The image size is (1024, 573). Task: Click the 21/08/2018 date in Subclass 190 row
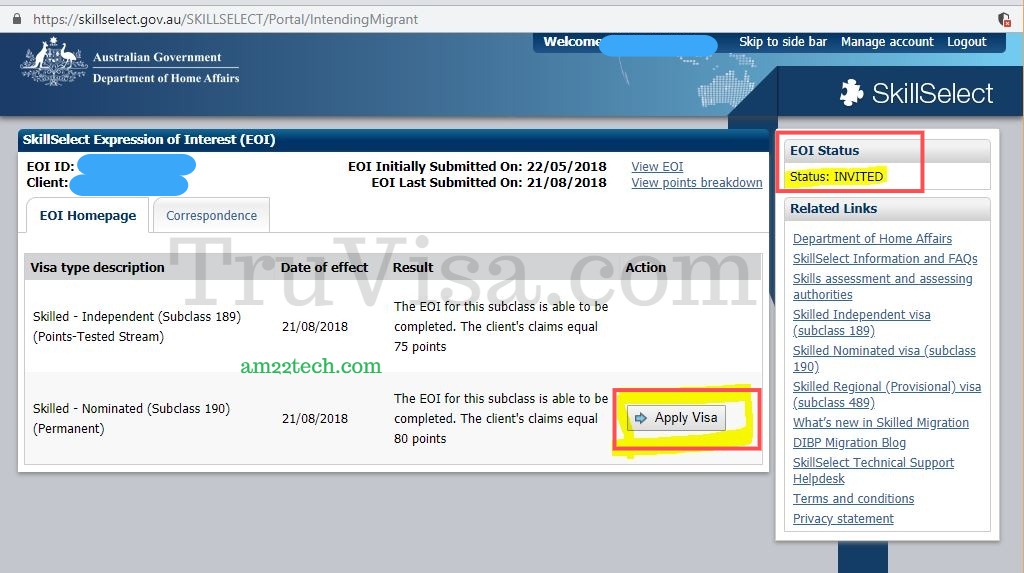click(x=315, y=419)
